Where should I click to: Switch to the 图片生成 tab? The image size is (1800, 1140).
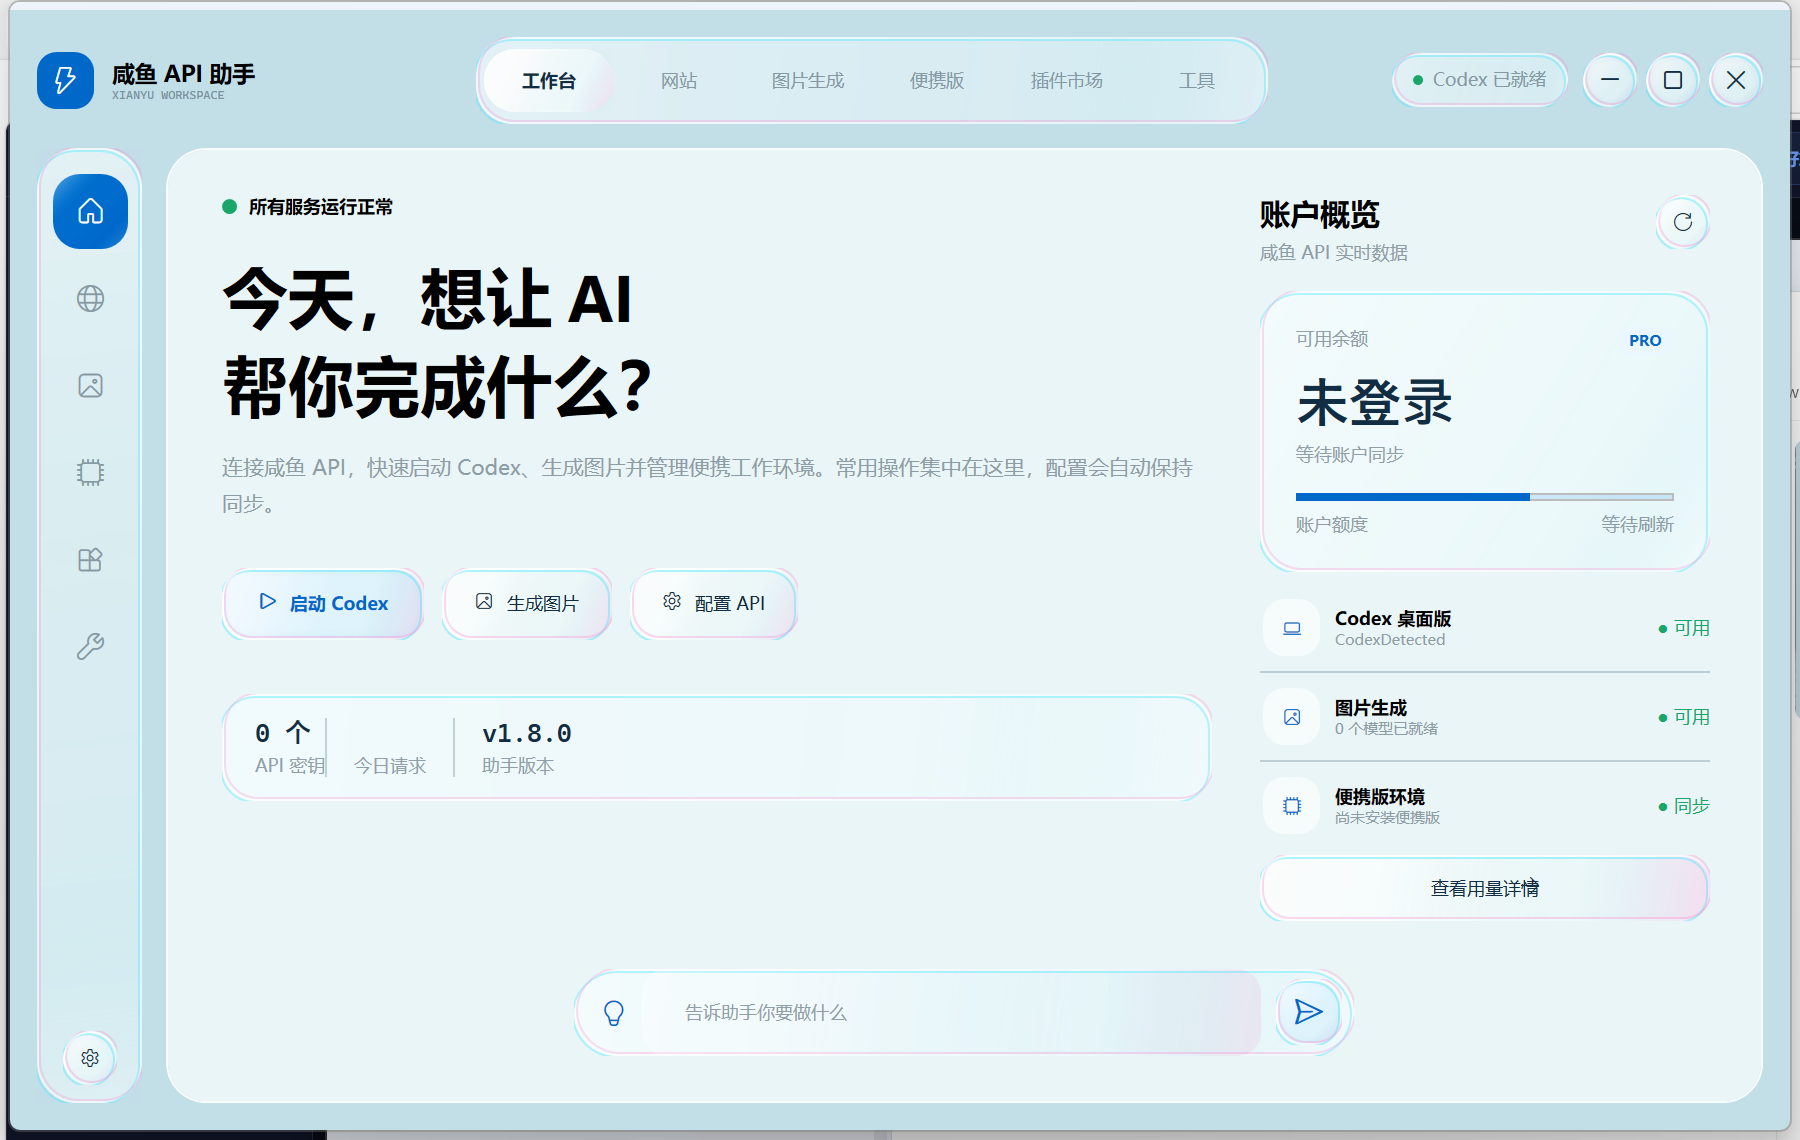coord(808,81)
